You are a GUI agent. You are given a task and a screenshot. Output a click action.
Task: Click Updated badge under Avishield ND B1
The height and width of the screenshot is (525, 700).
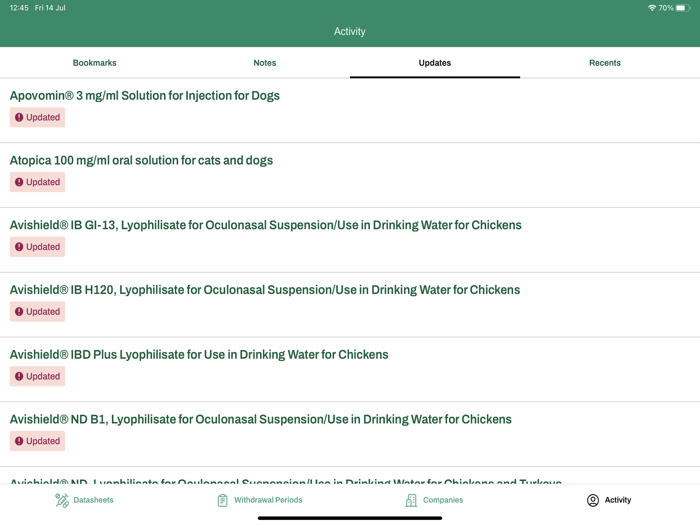pyautogui.click(x=38, y=441)
